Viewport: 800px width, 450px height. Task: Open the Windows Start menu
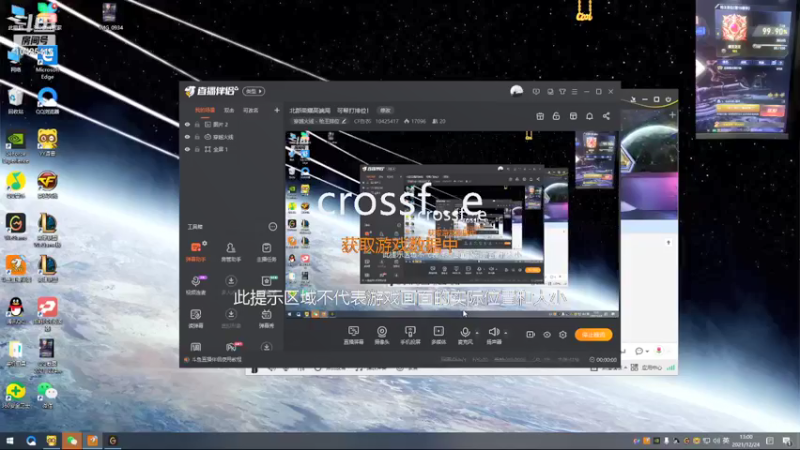[10, 441]
